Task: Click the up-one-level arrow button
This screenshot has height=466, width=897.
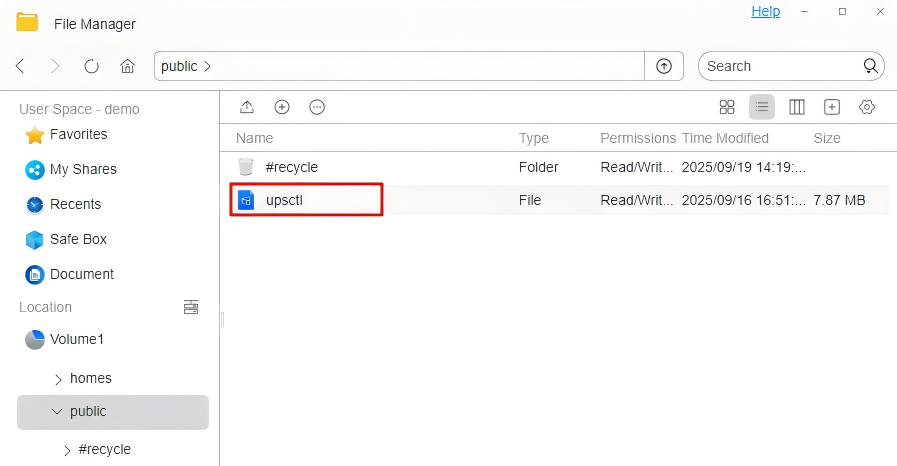Action: point(664,66)
